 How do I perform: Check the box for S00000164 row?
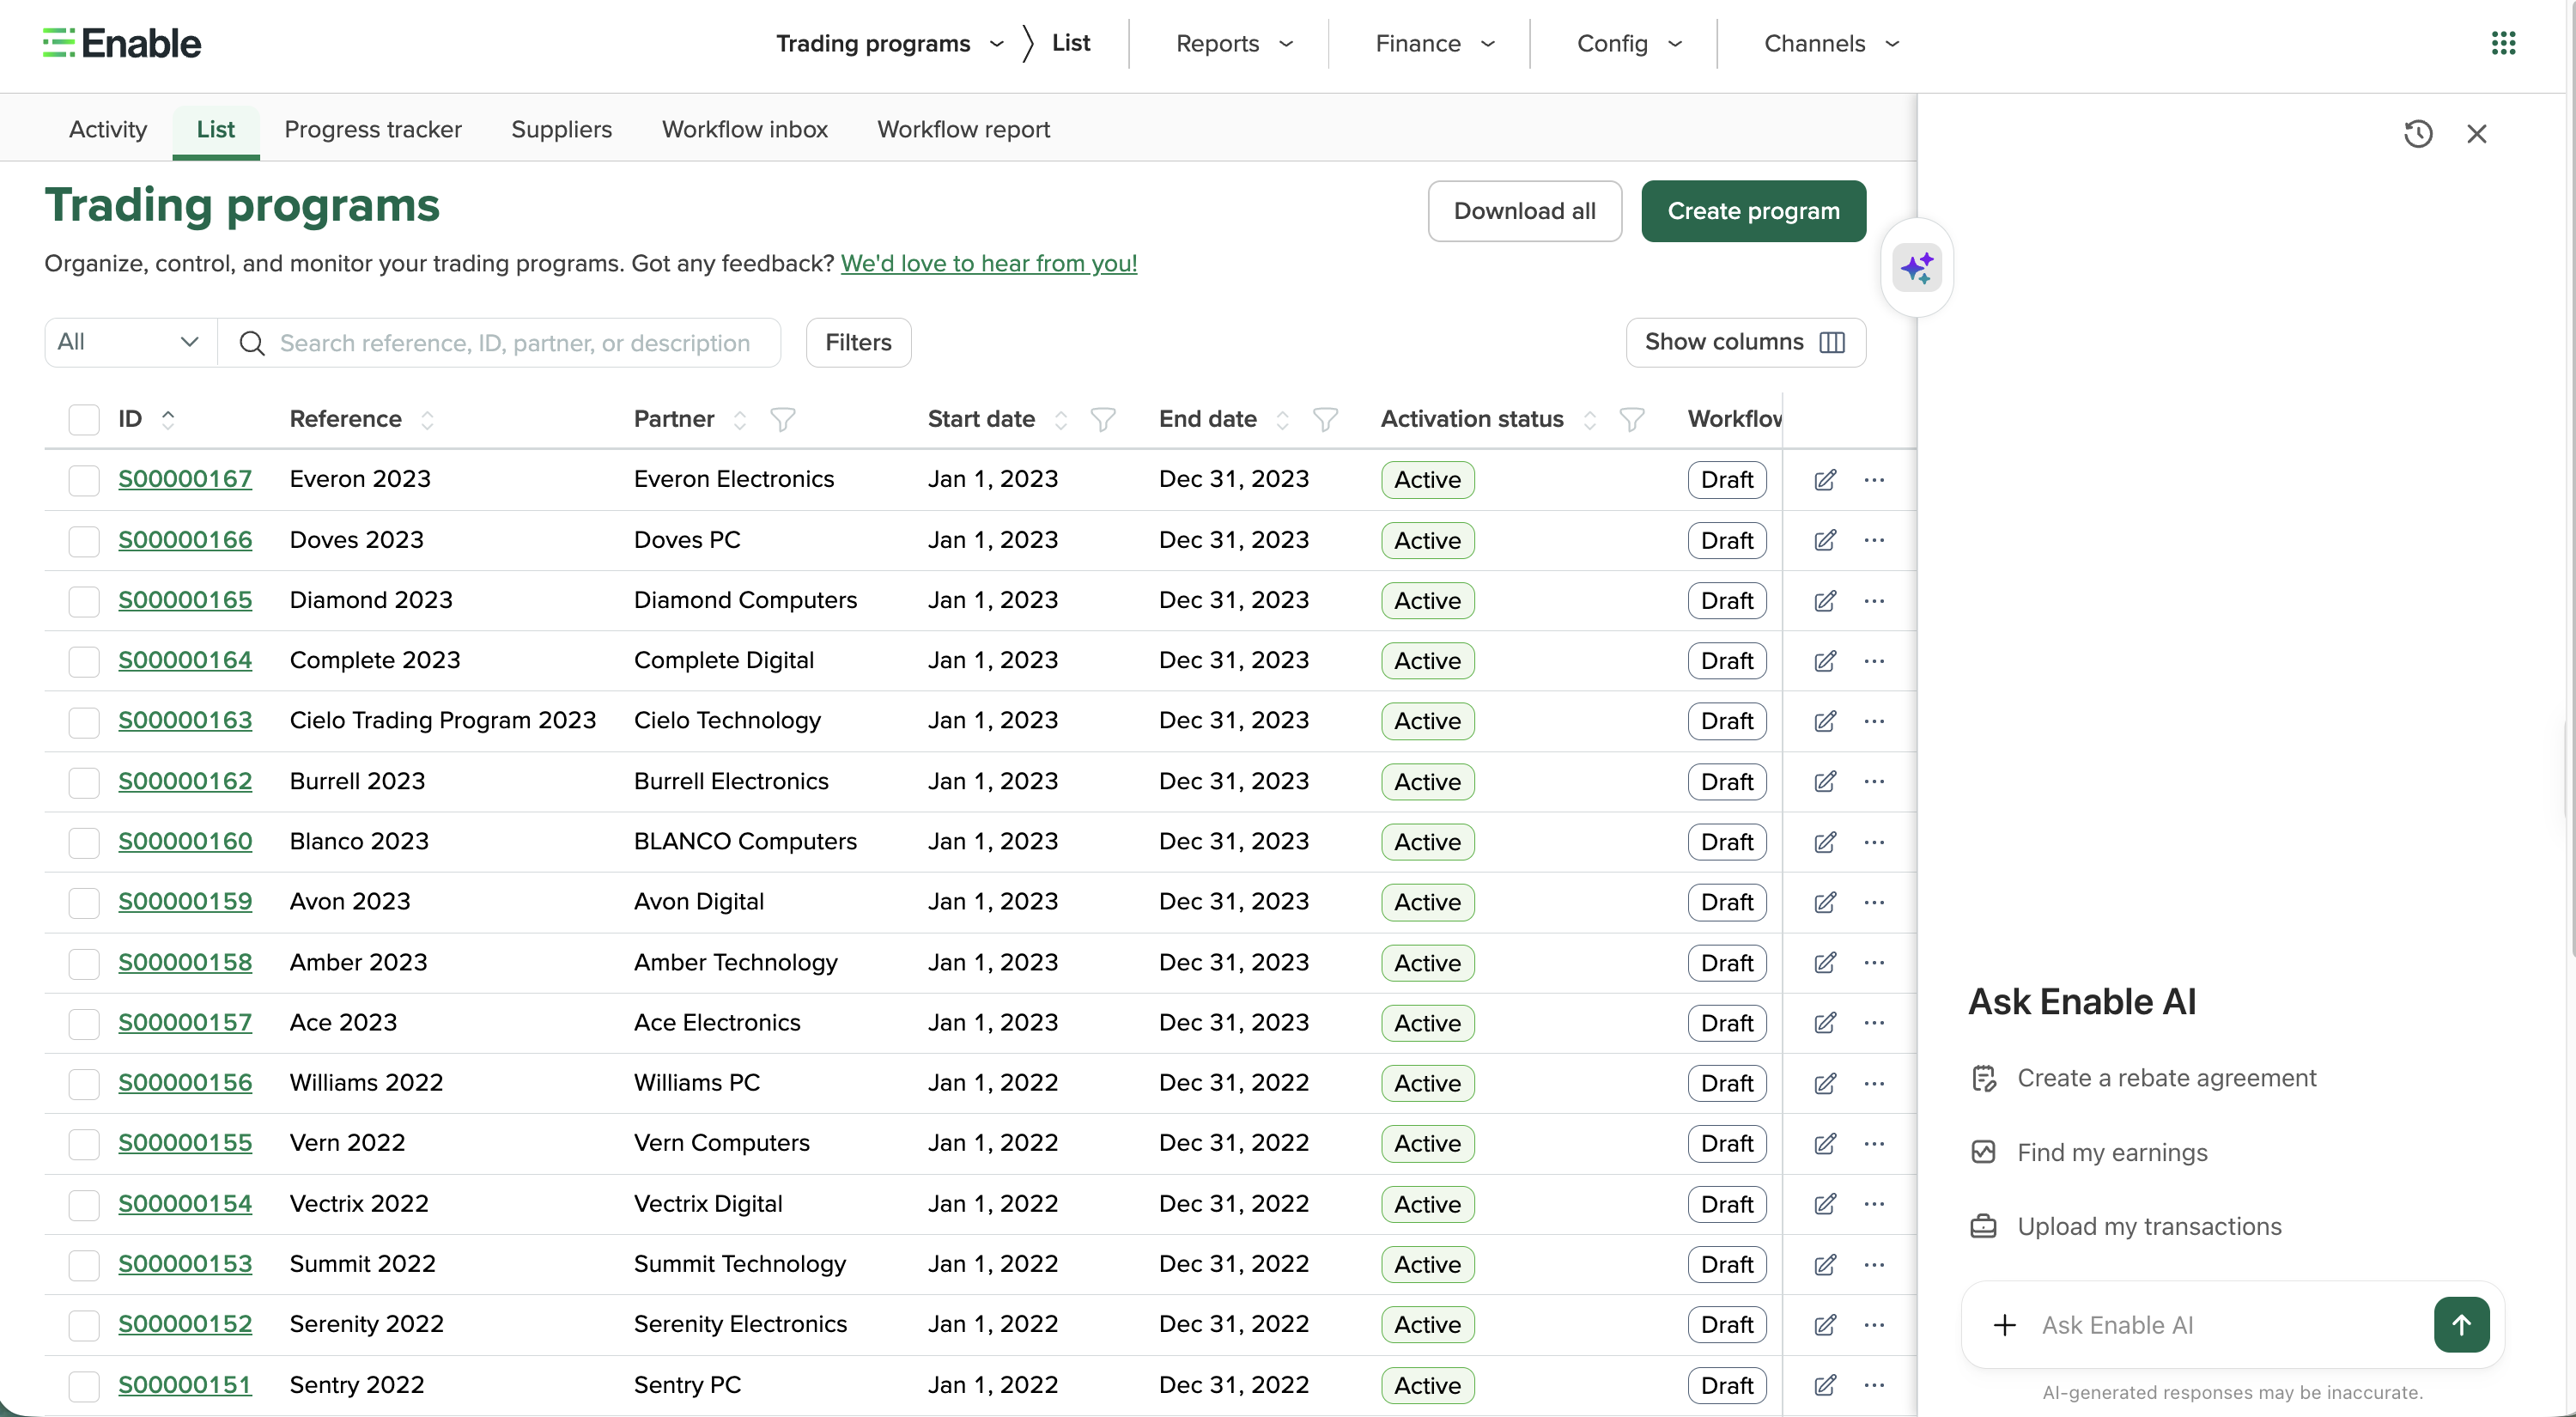[x=84, y=661]
